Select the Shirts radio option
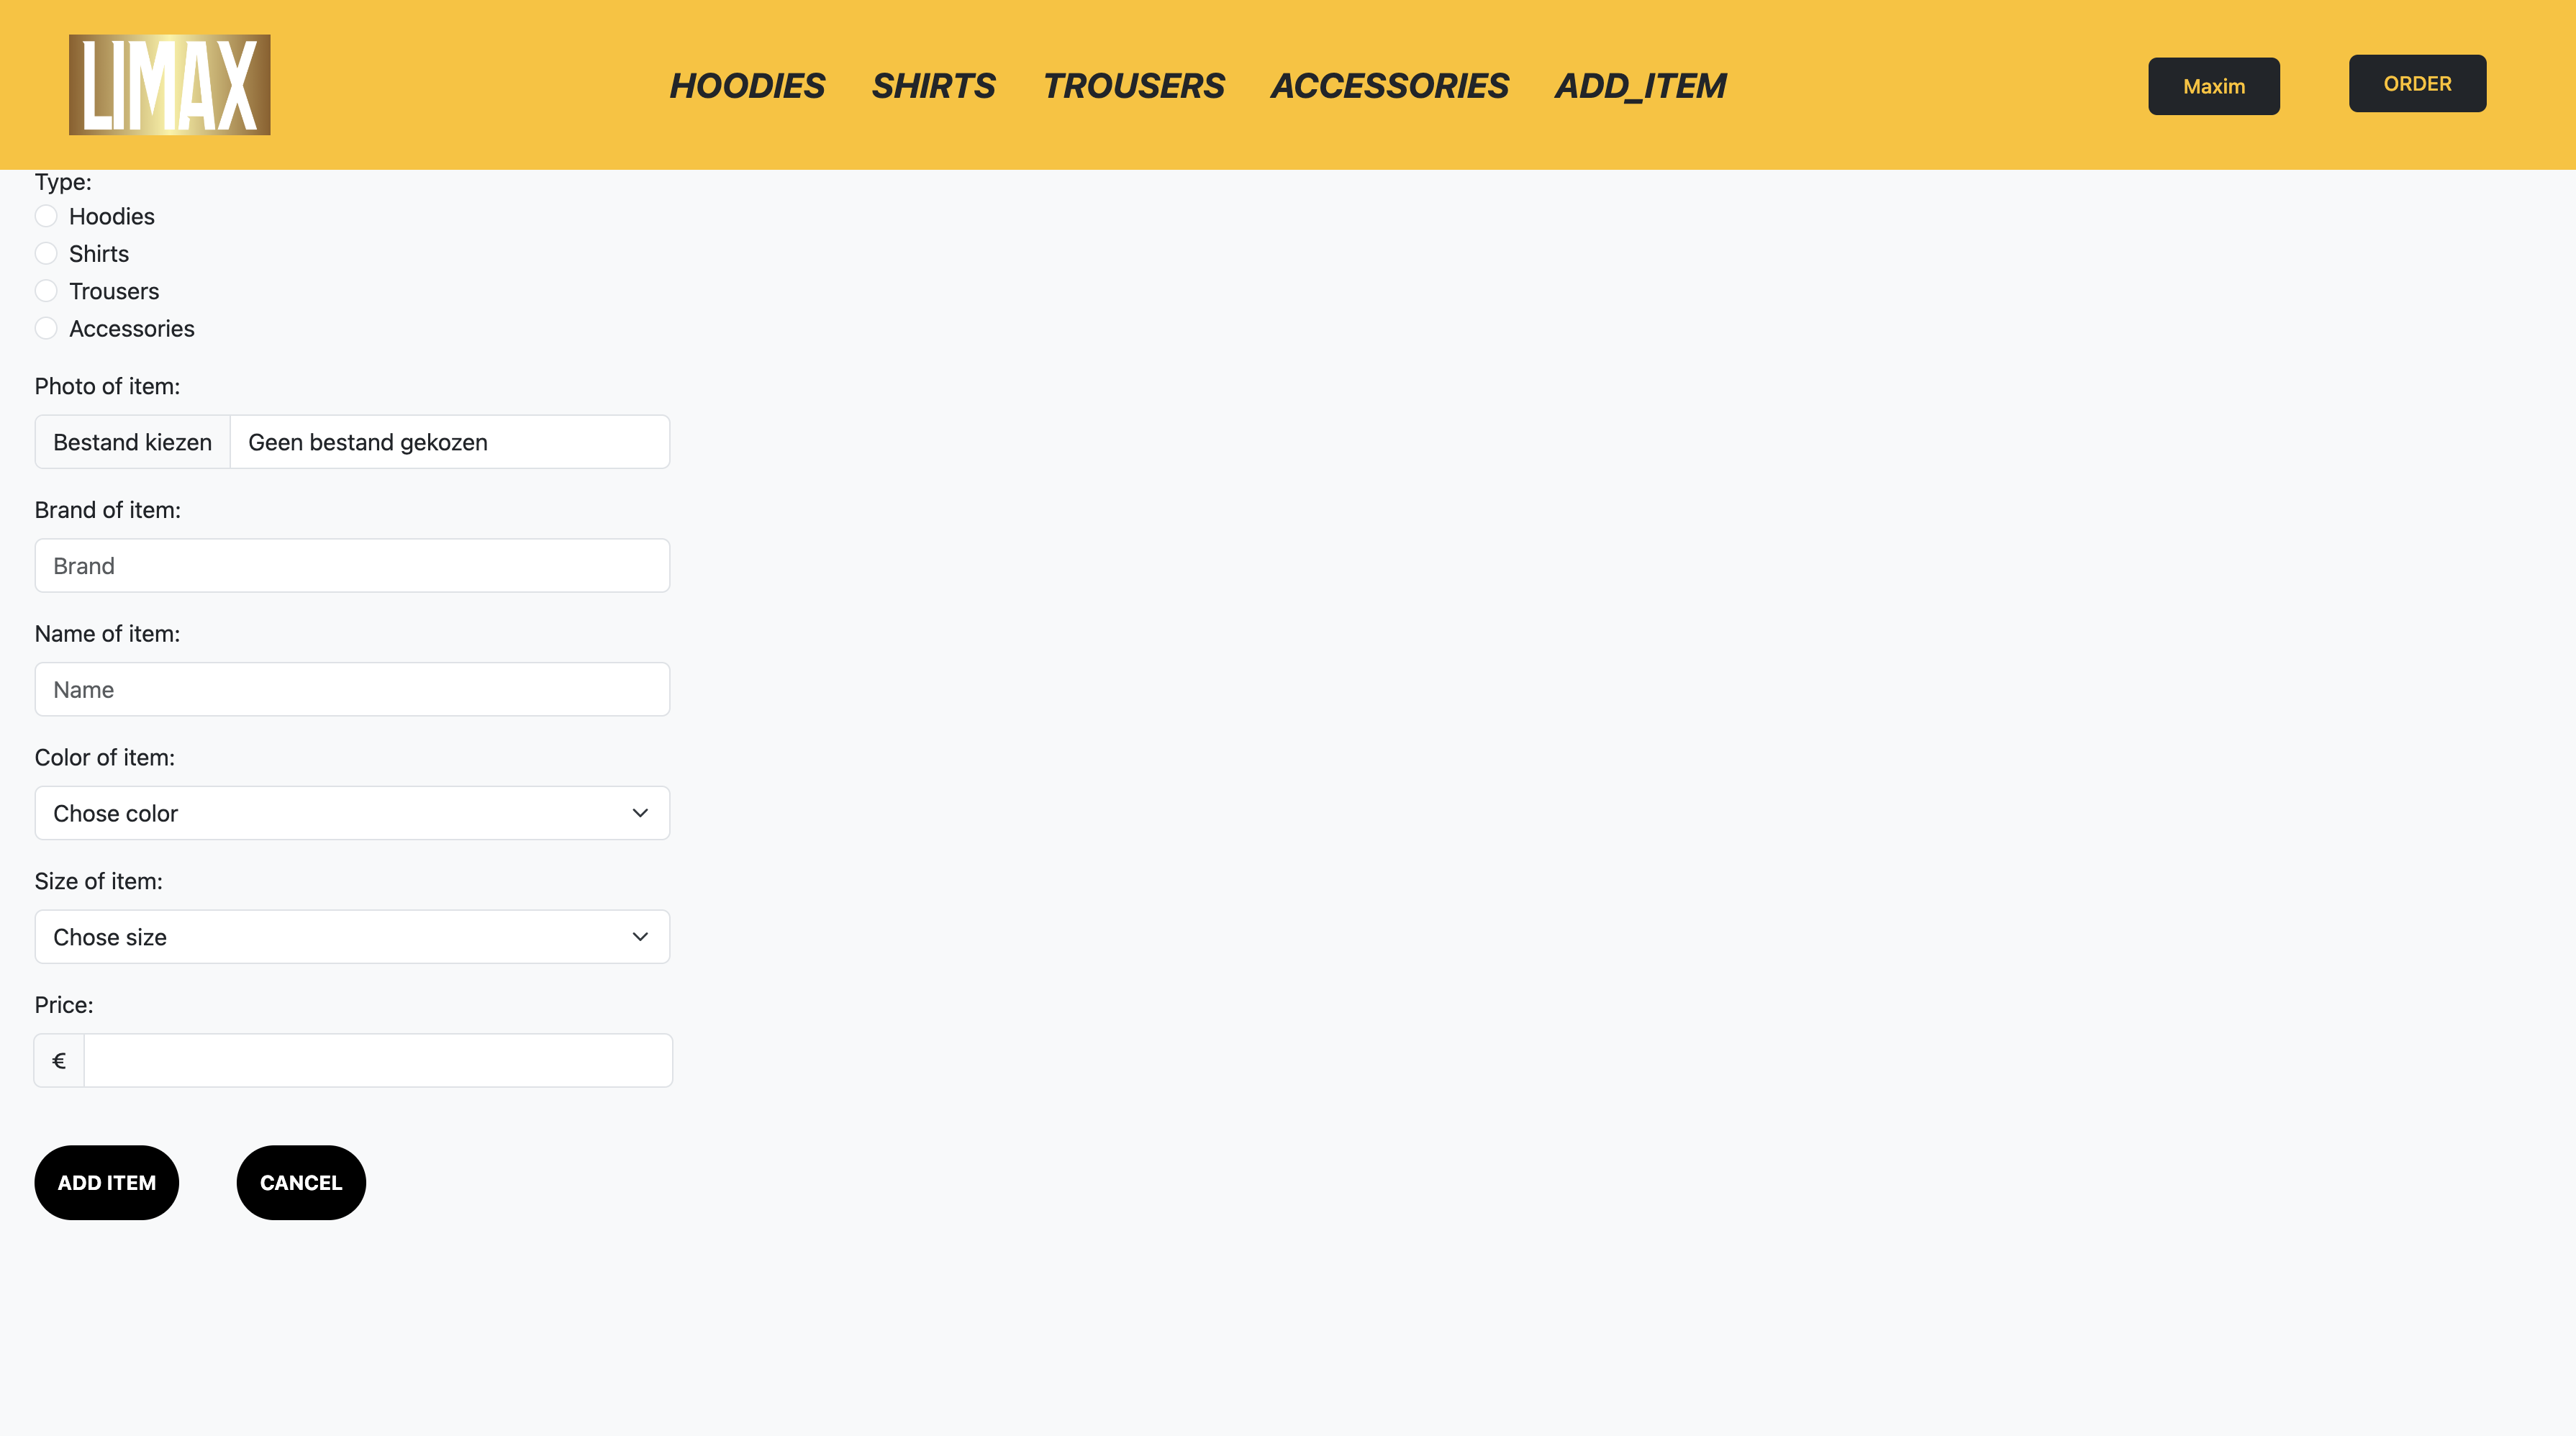The height and width of the screenshot is (1436, 2576). coord(46,253)
